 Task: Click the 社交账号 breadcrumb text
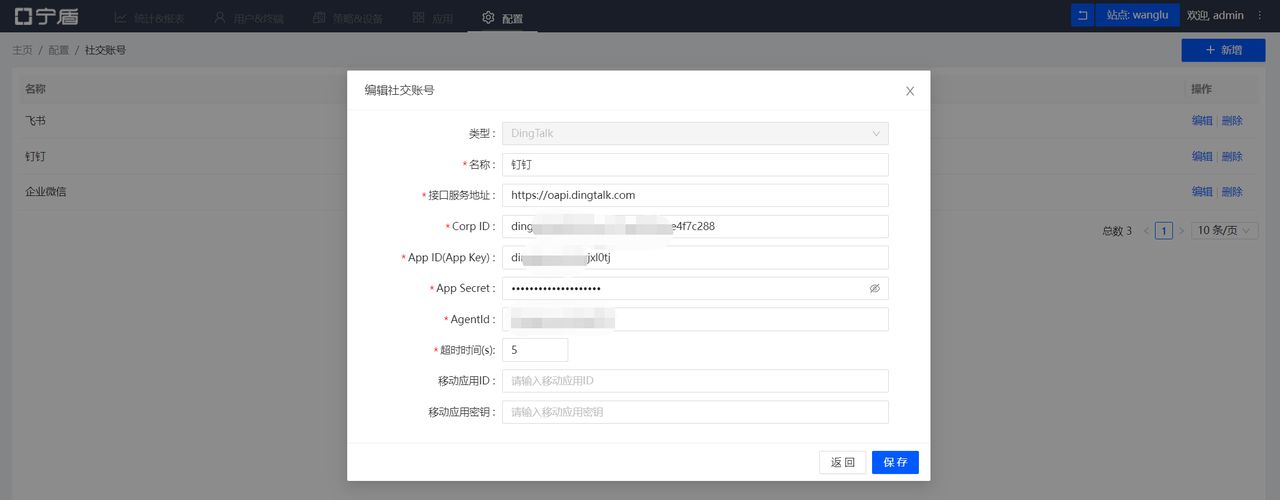tap(105, 50)
